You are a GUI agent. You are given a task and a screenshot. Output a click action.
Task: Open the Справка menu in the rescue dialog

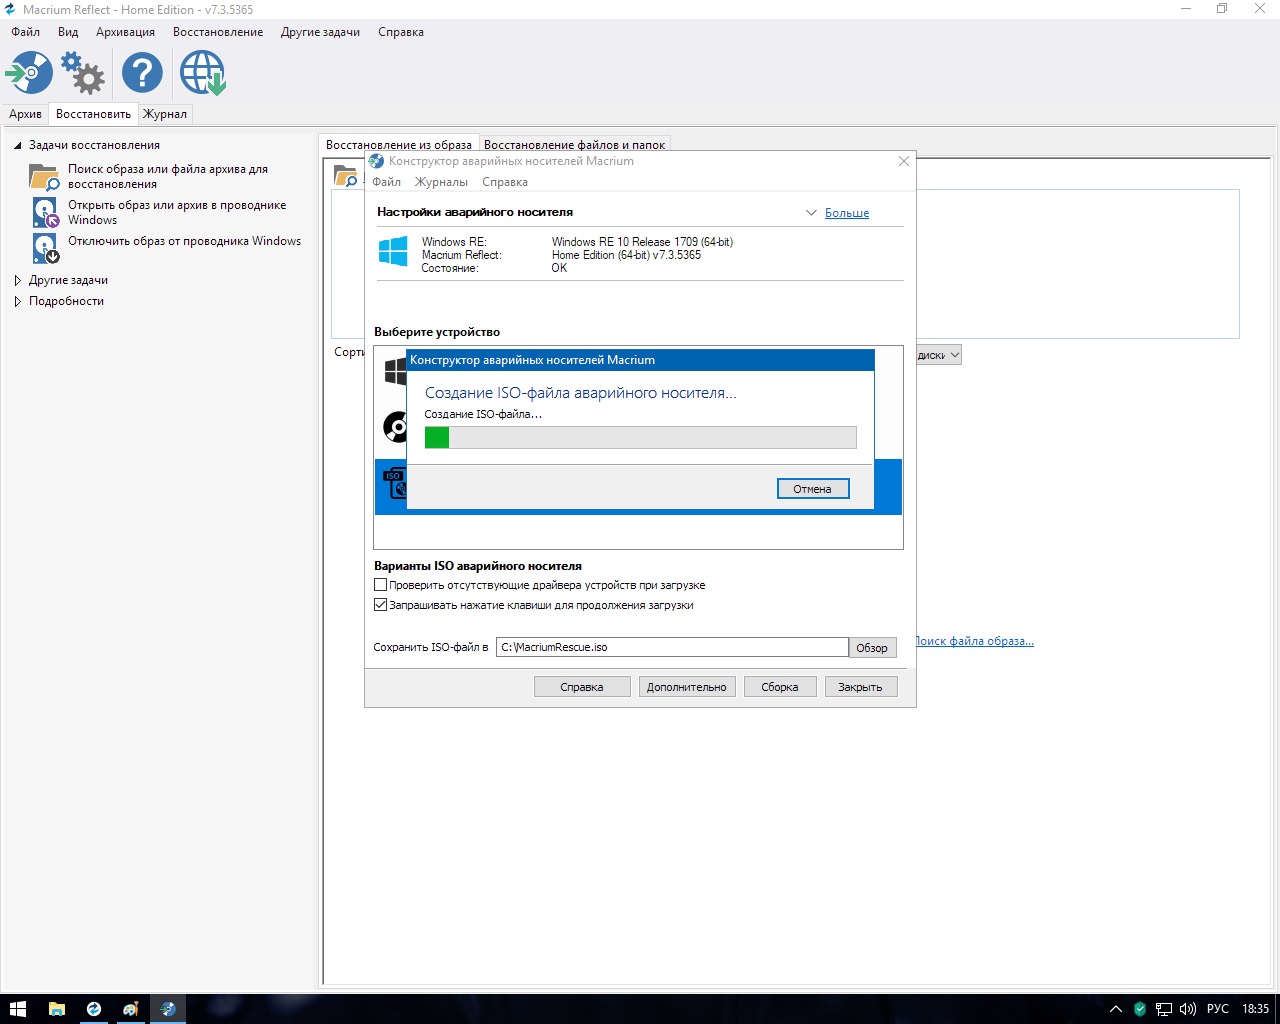(x=504, y=182)
